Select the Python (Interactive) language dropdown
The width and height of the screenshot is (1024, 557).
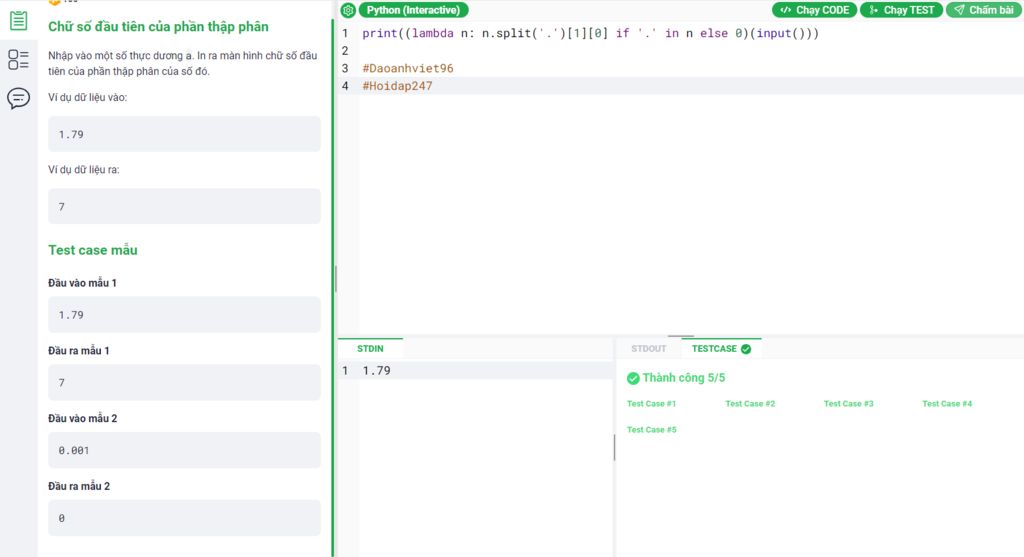point(413,10)
